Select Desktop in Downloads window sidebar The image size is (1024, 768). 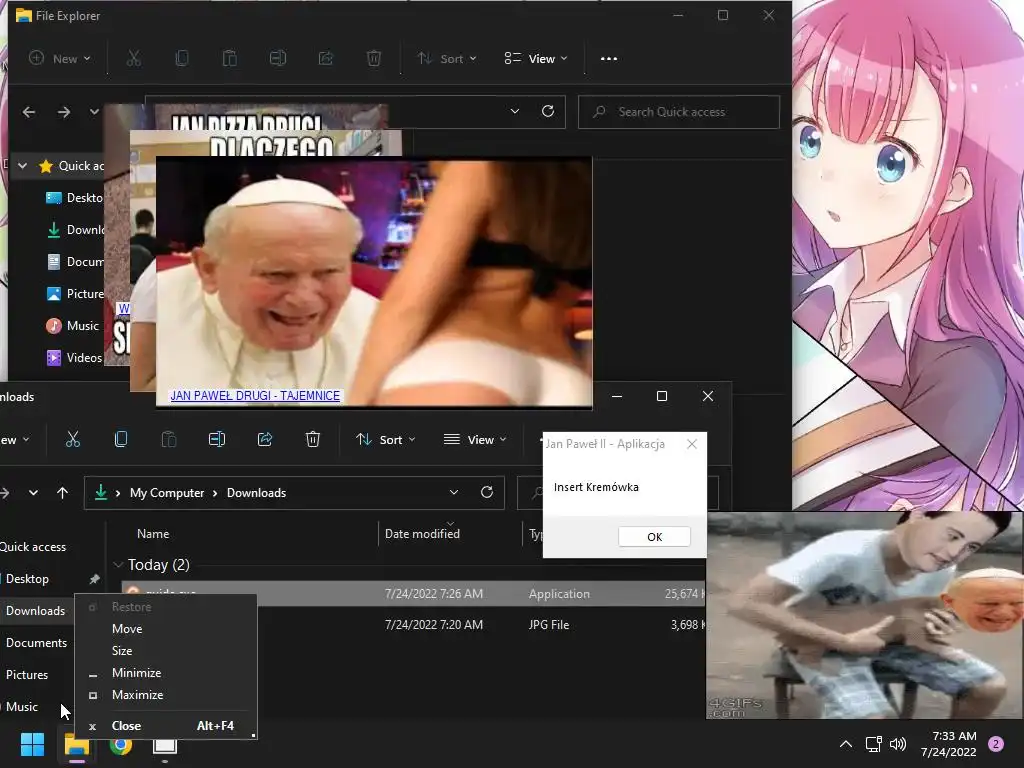(x=27, y=579)
